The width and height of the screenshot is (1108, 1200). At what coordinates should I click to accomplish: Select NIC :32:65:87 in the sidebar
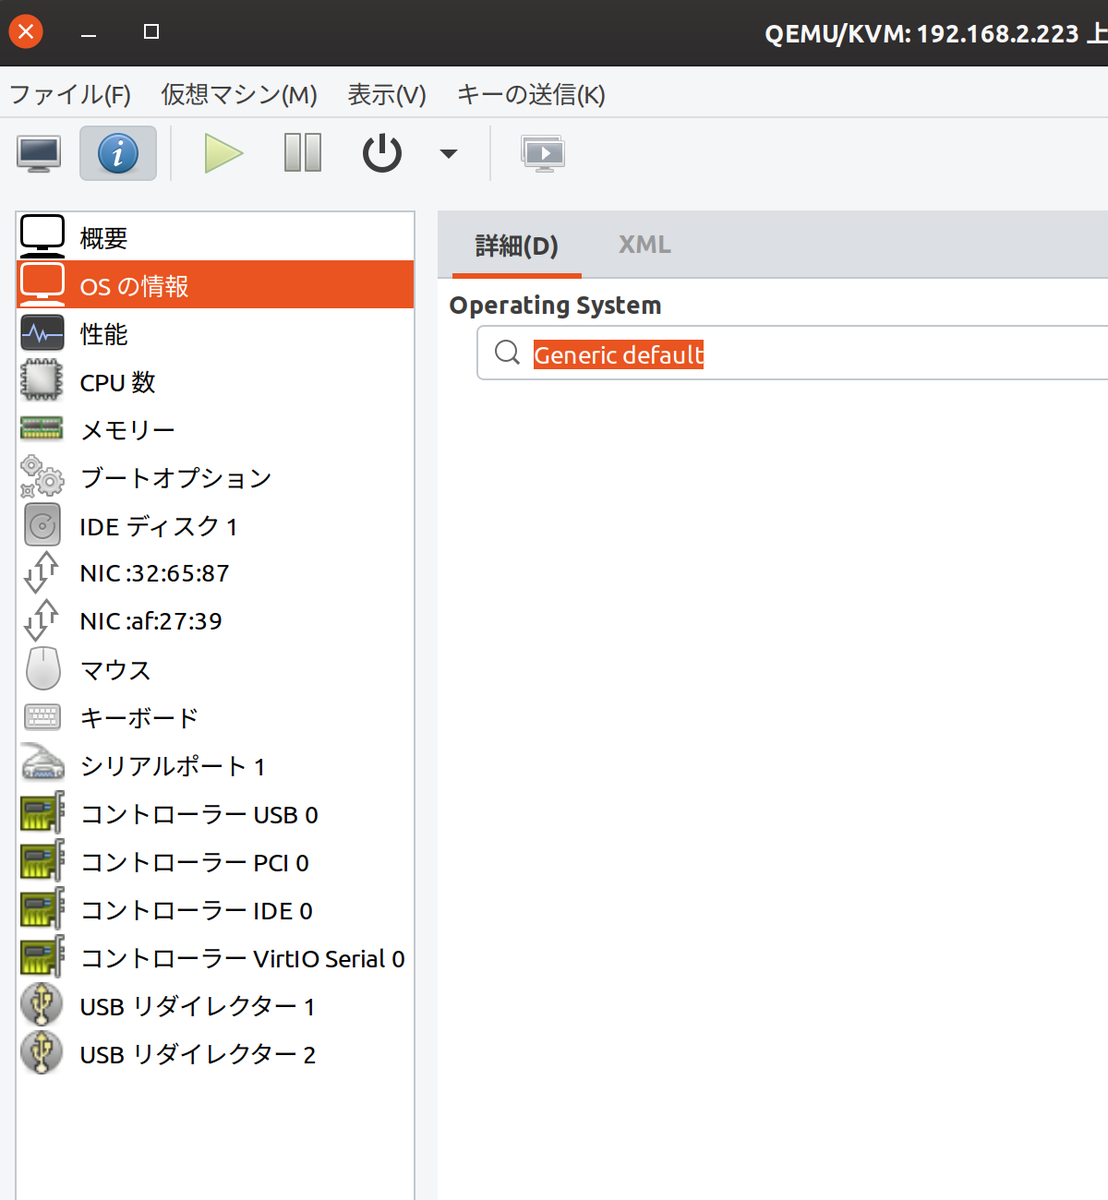(x=155, y=573)
